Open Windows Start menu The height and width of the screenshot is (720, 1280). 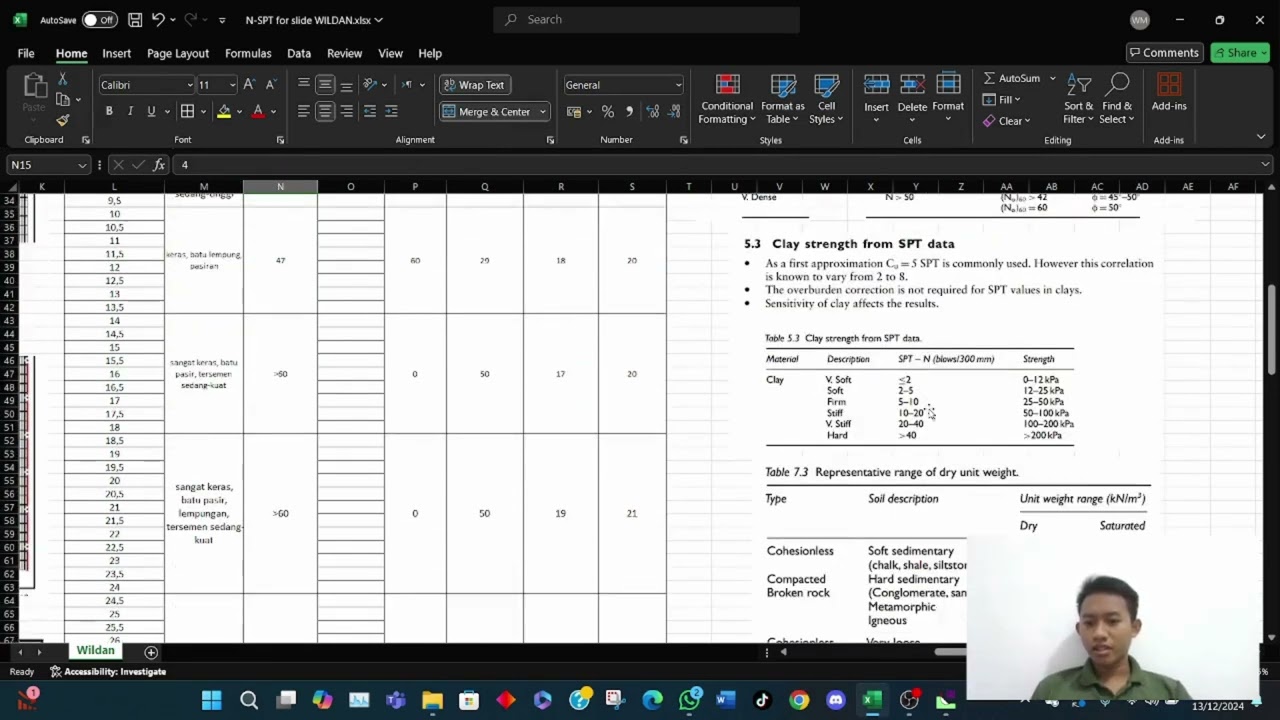coord(212,700)
